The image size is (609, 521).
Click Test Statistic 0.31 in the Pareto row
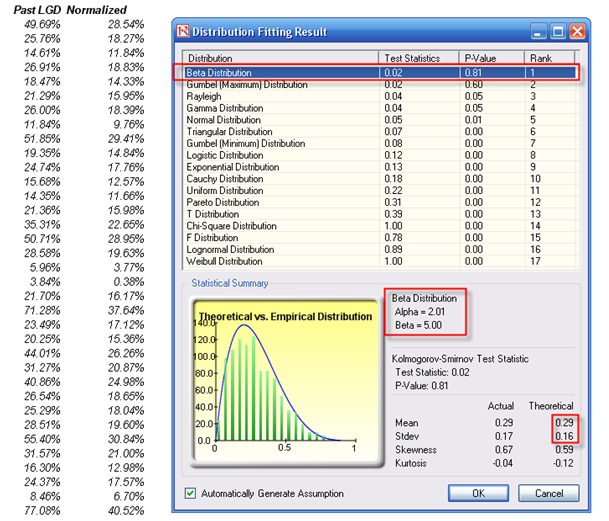click(393, 202)
